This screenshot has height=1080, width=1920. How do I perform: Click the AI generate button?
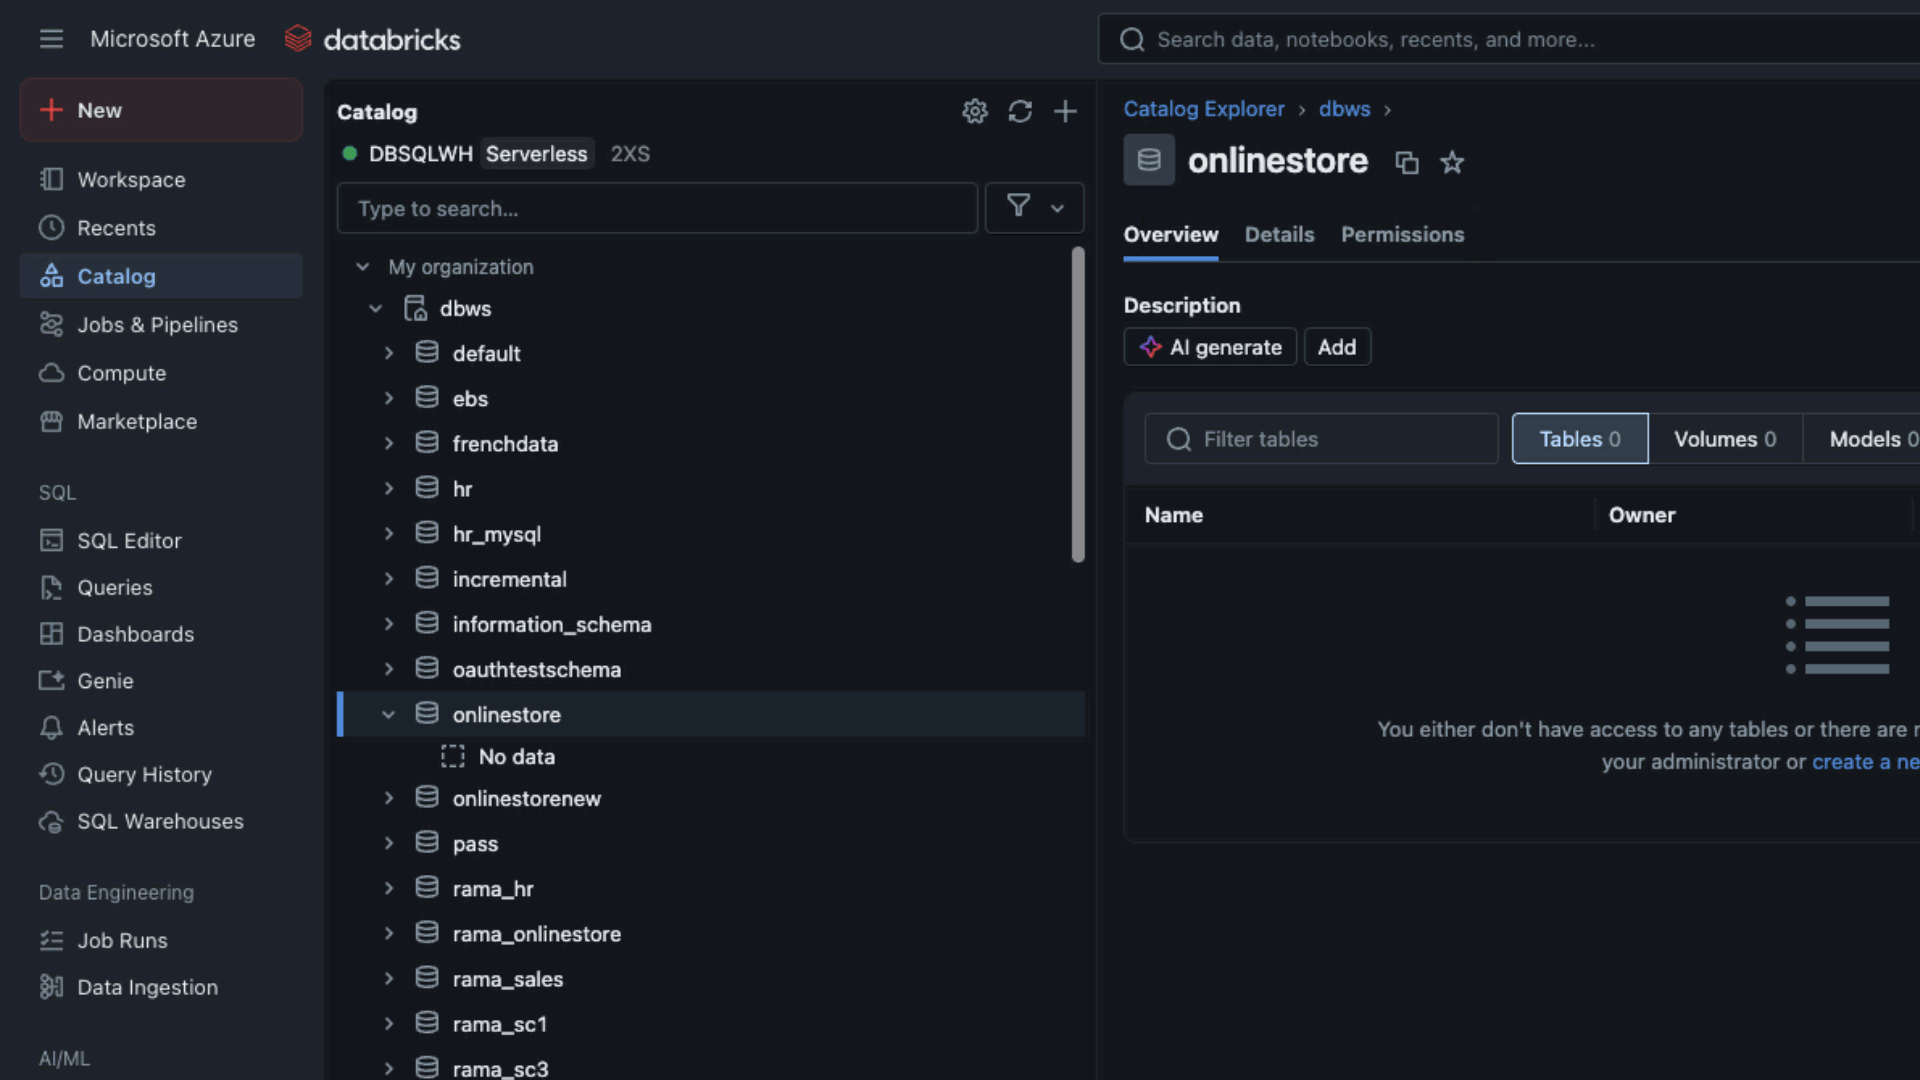(1210, 347)
